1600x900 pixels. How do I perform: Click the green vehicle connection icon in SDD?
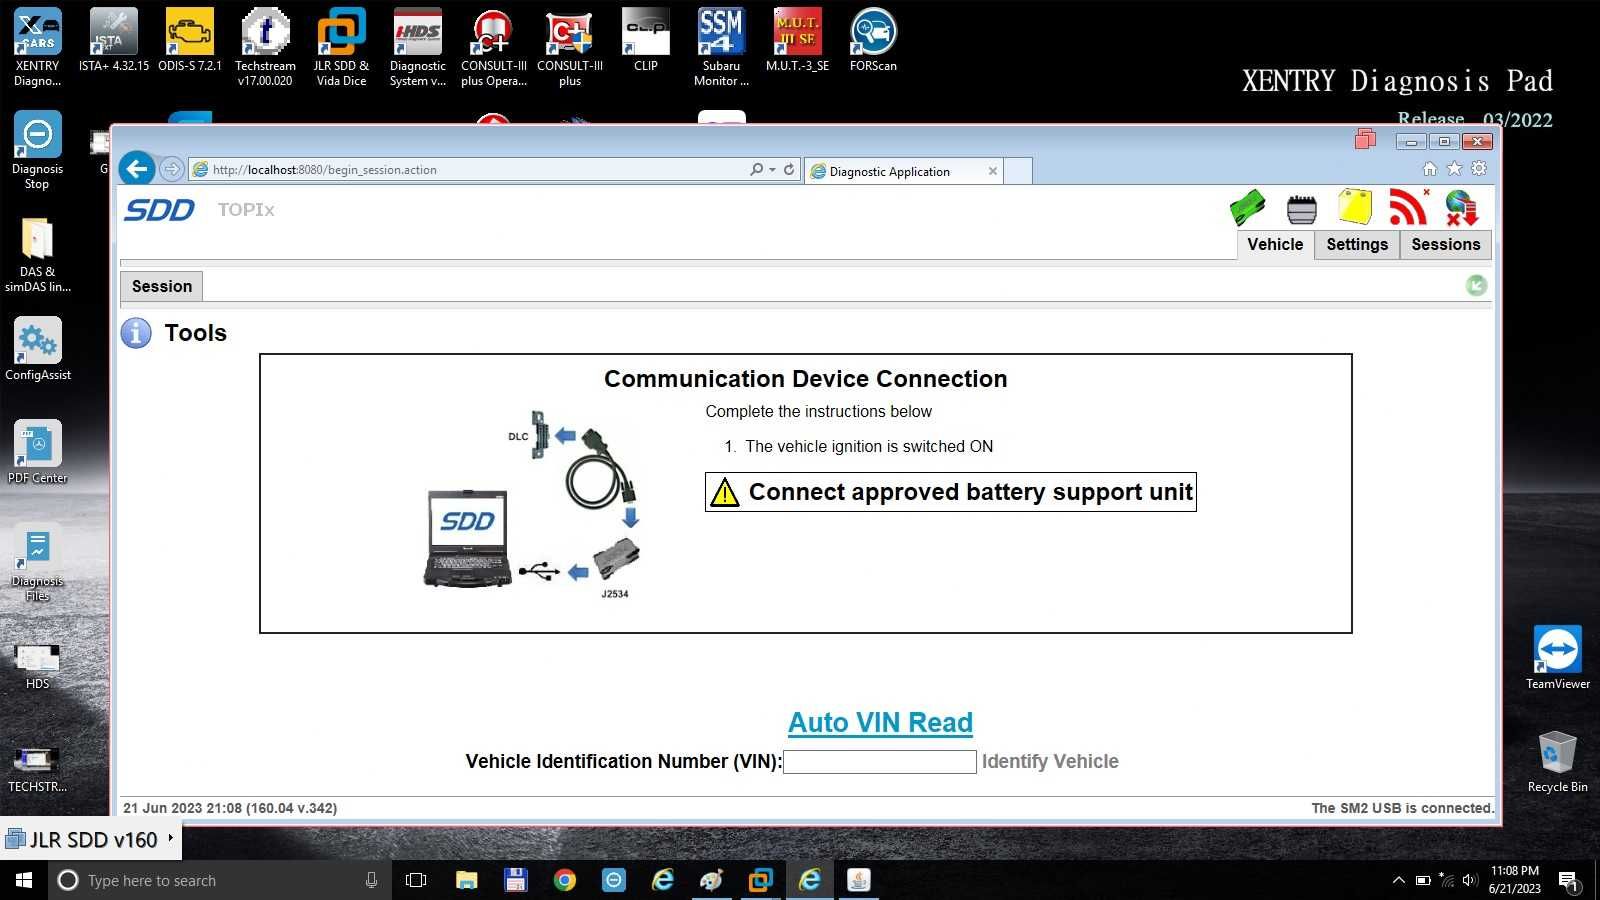[x=1247, y=208]
